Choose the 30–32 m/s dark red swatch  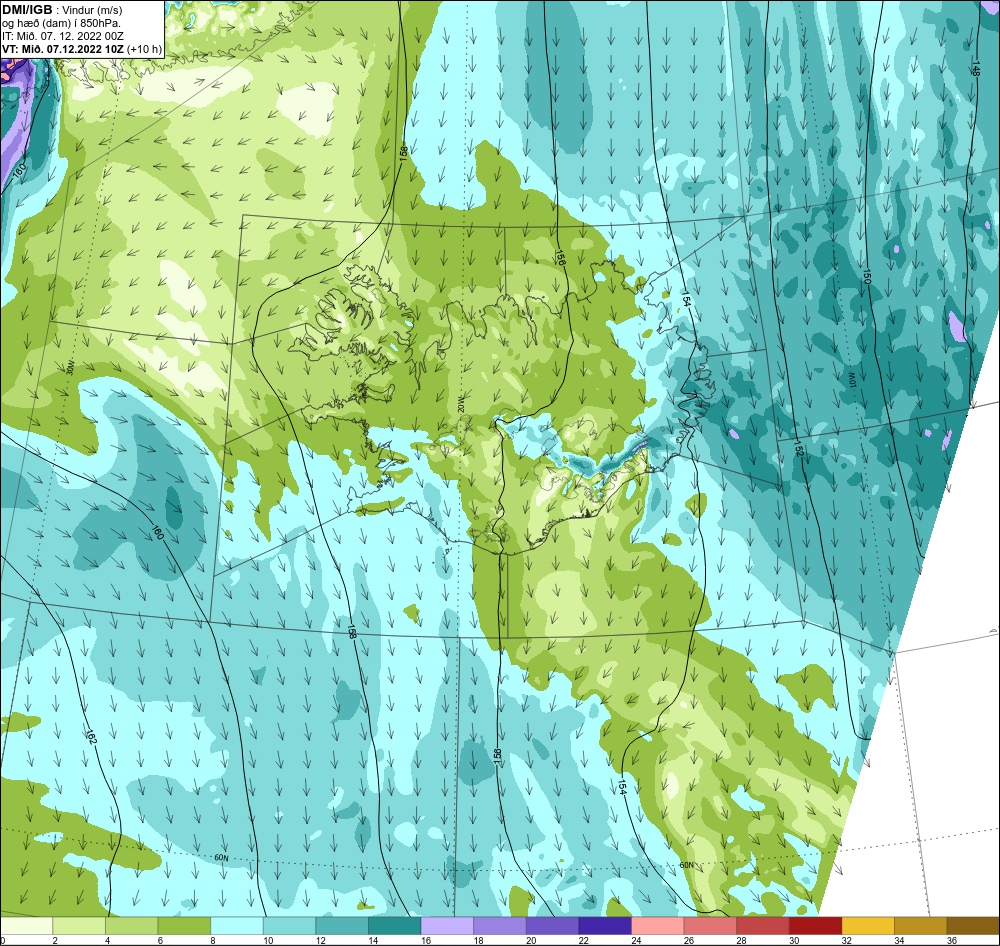(x=816, y=926)
